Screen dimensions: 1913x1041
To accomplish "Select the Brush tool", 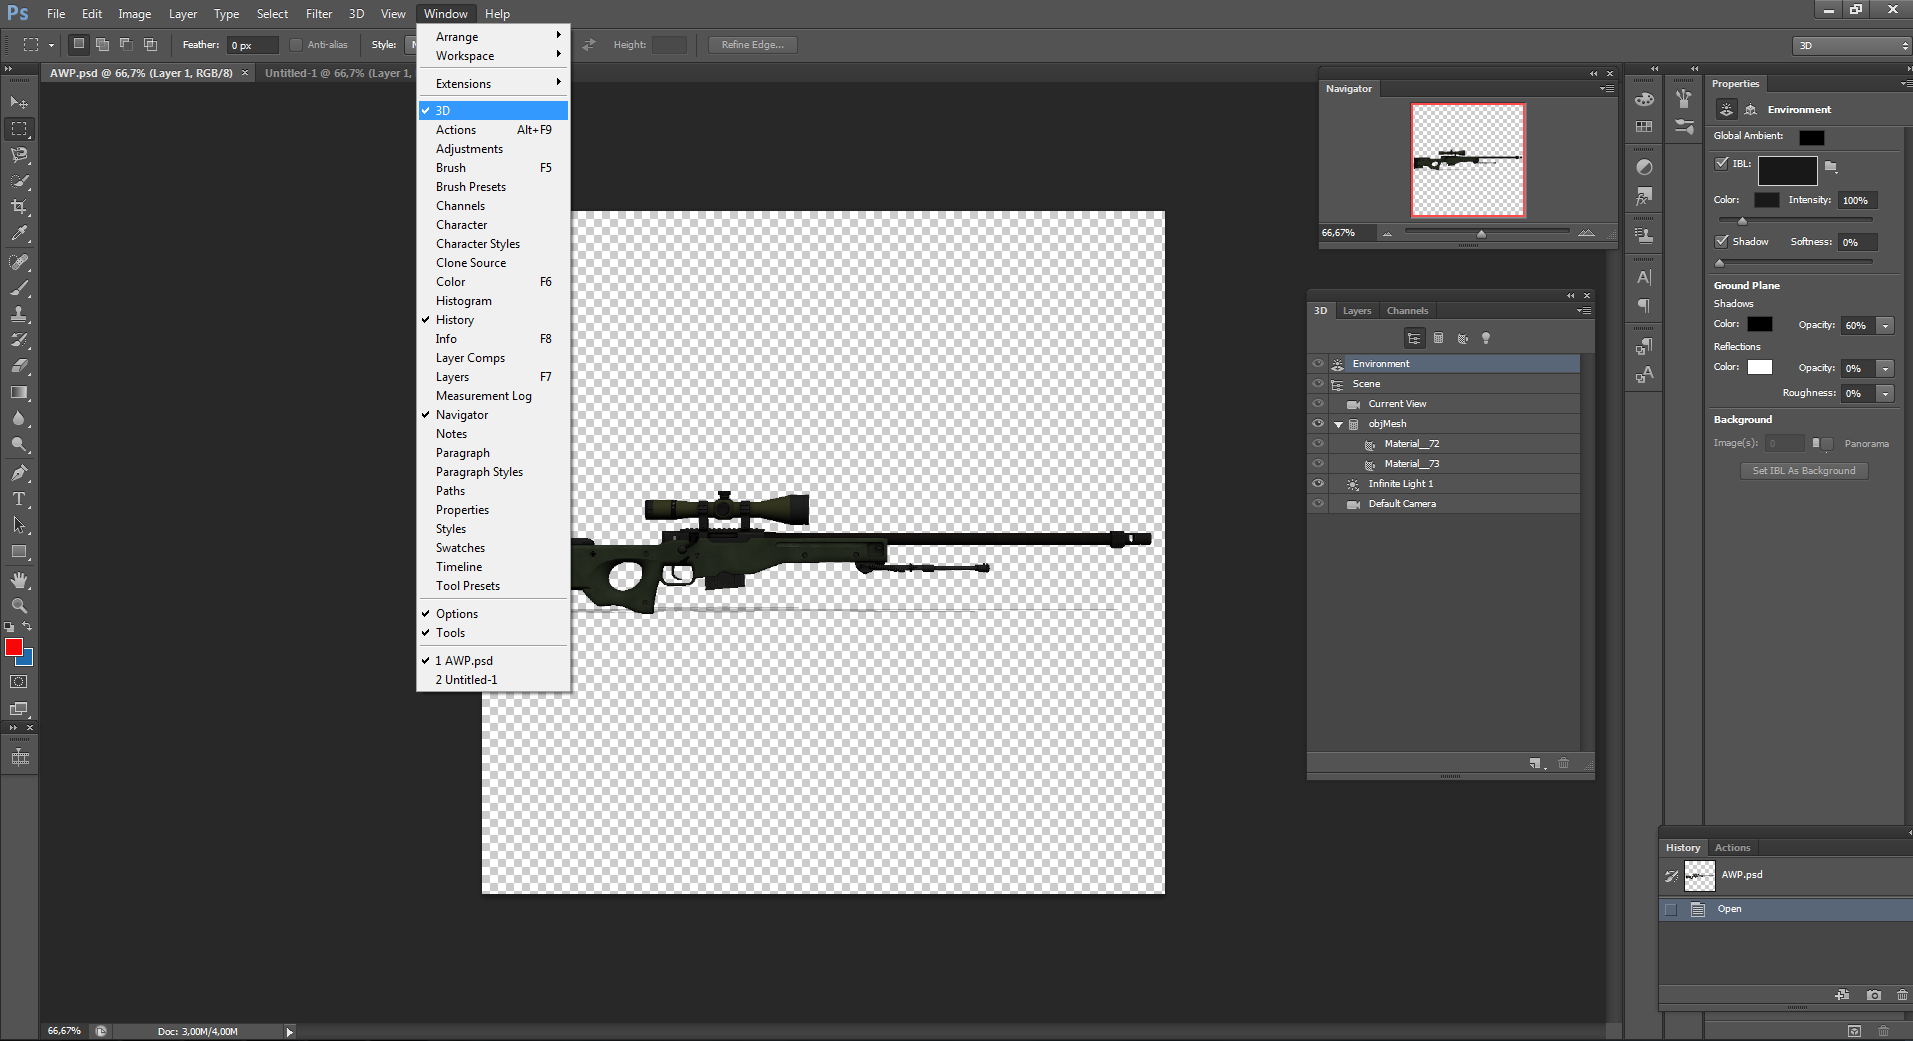I will click(19, 288).
